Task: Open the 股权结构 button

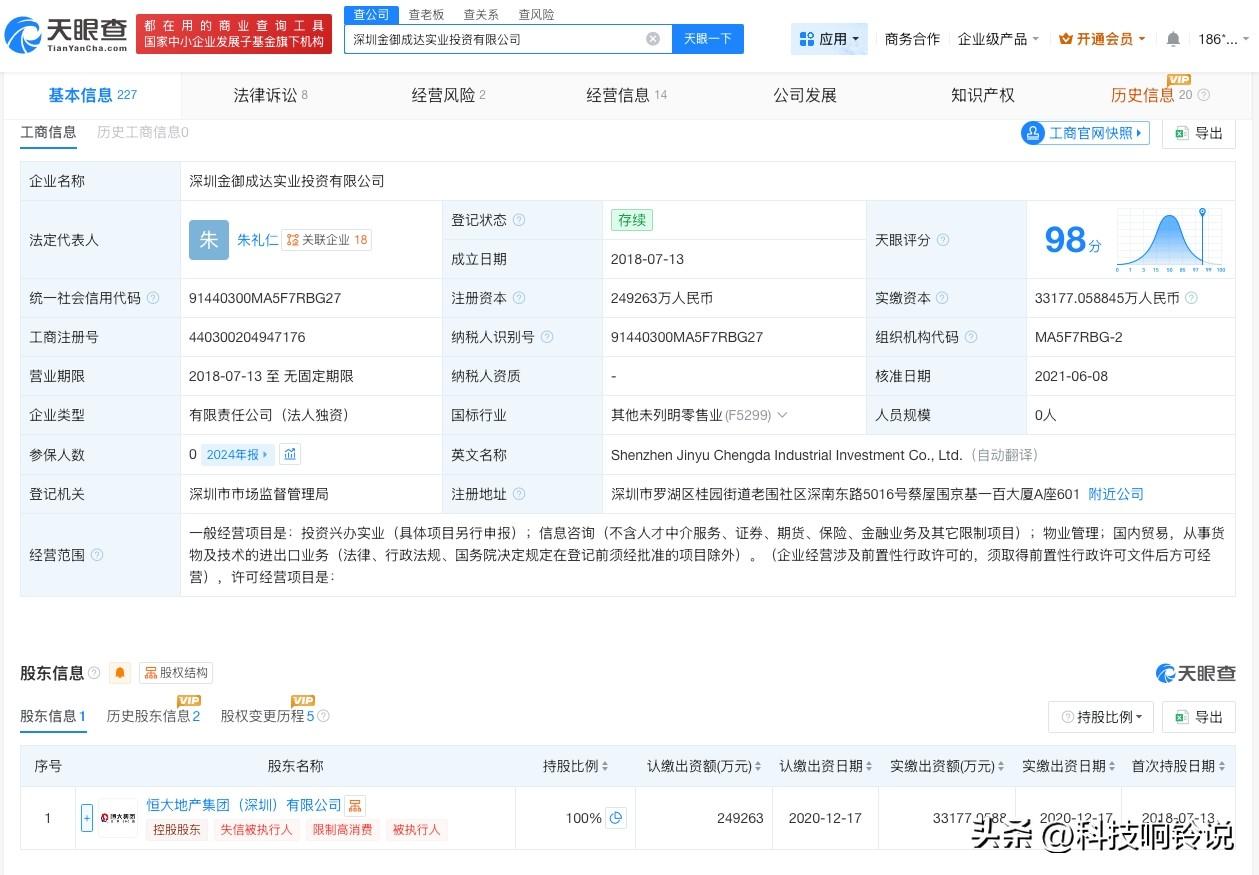Action: tap(176, 673)
